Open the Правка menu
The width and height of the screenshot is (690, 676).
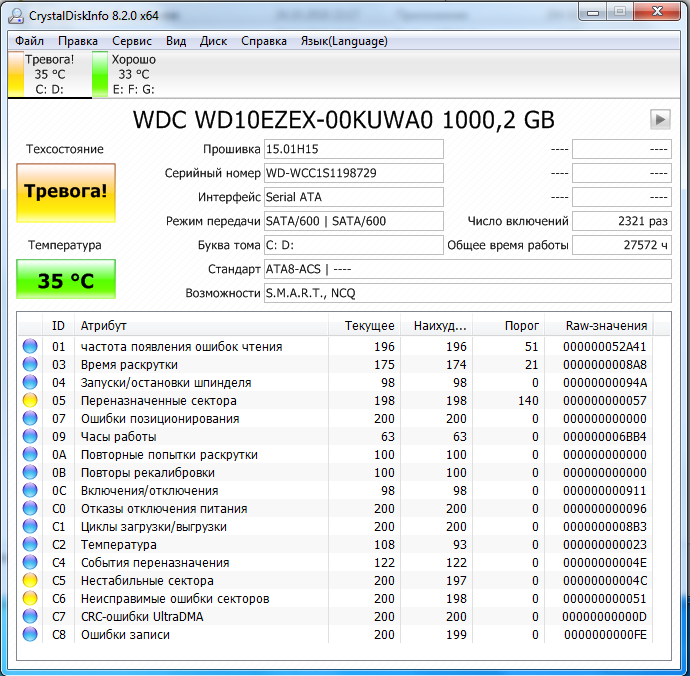[78, 41]
